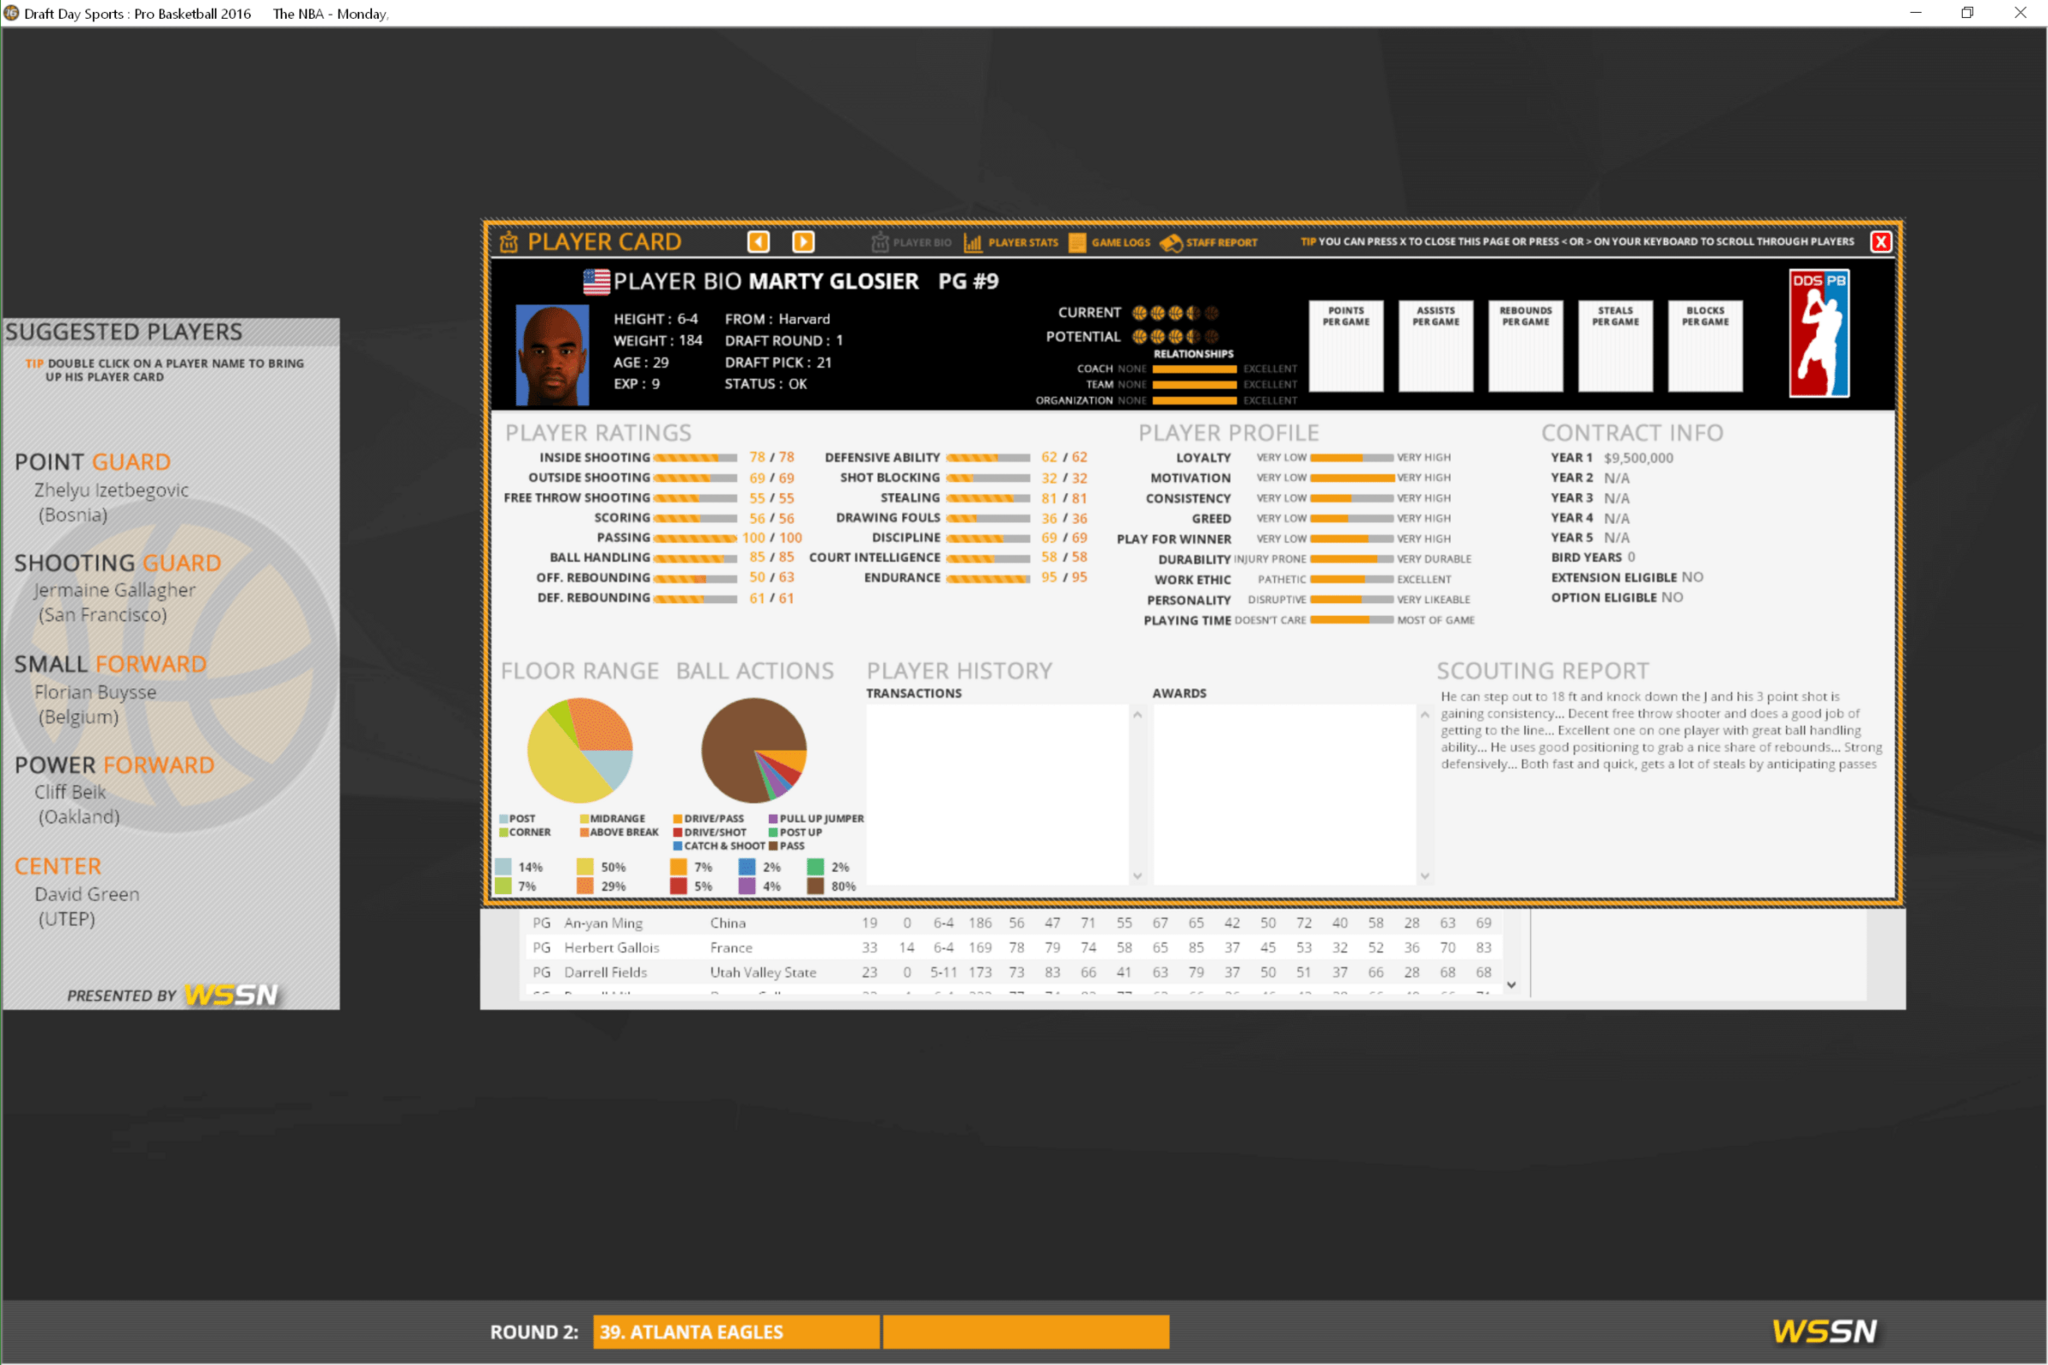
Task: Click the Points Per Game box
Action: tap(1346, 345)
